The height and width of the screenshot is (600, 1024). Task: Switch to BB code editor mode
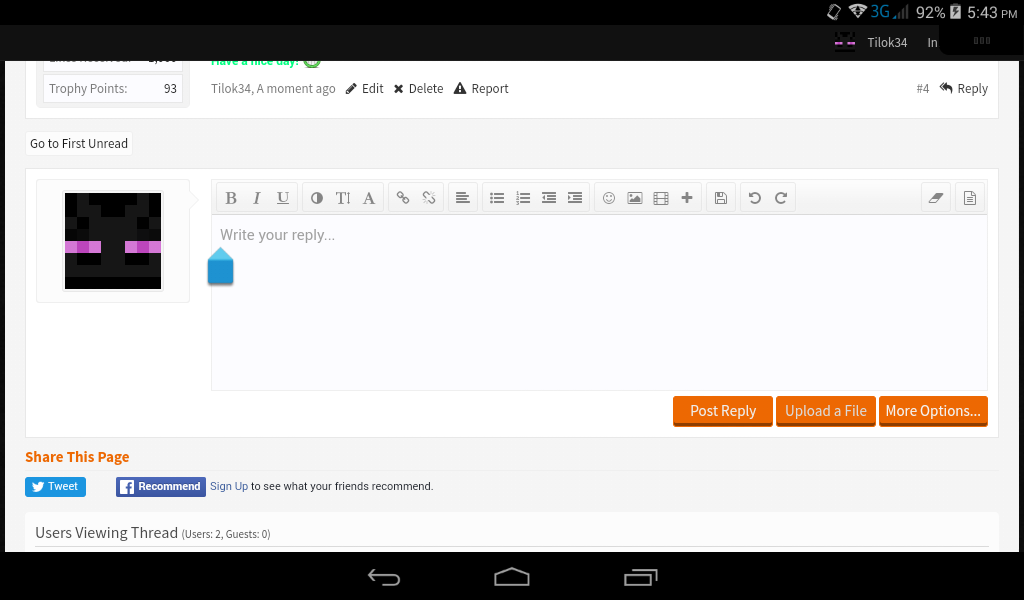click(x=970, y=198)
